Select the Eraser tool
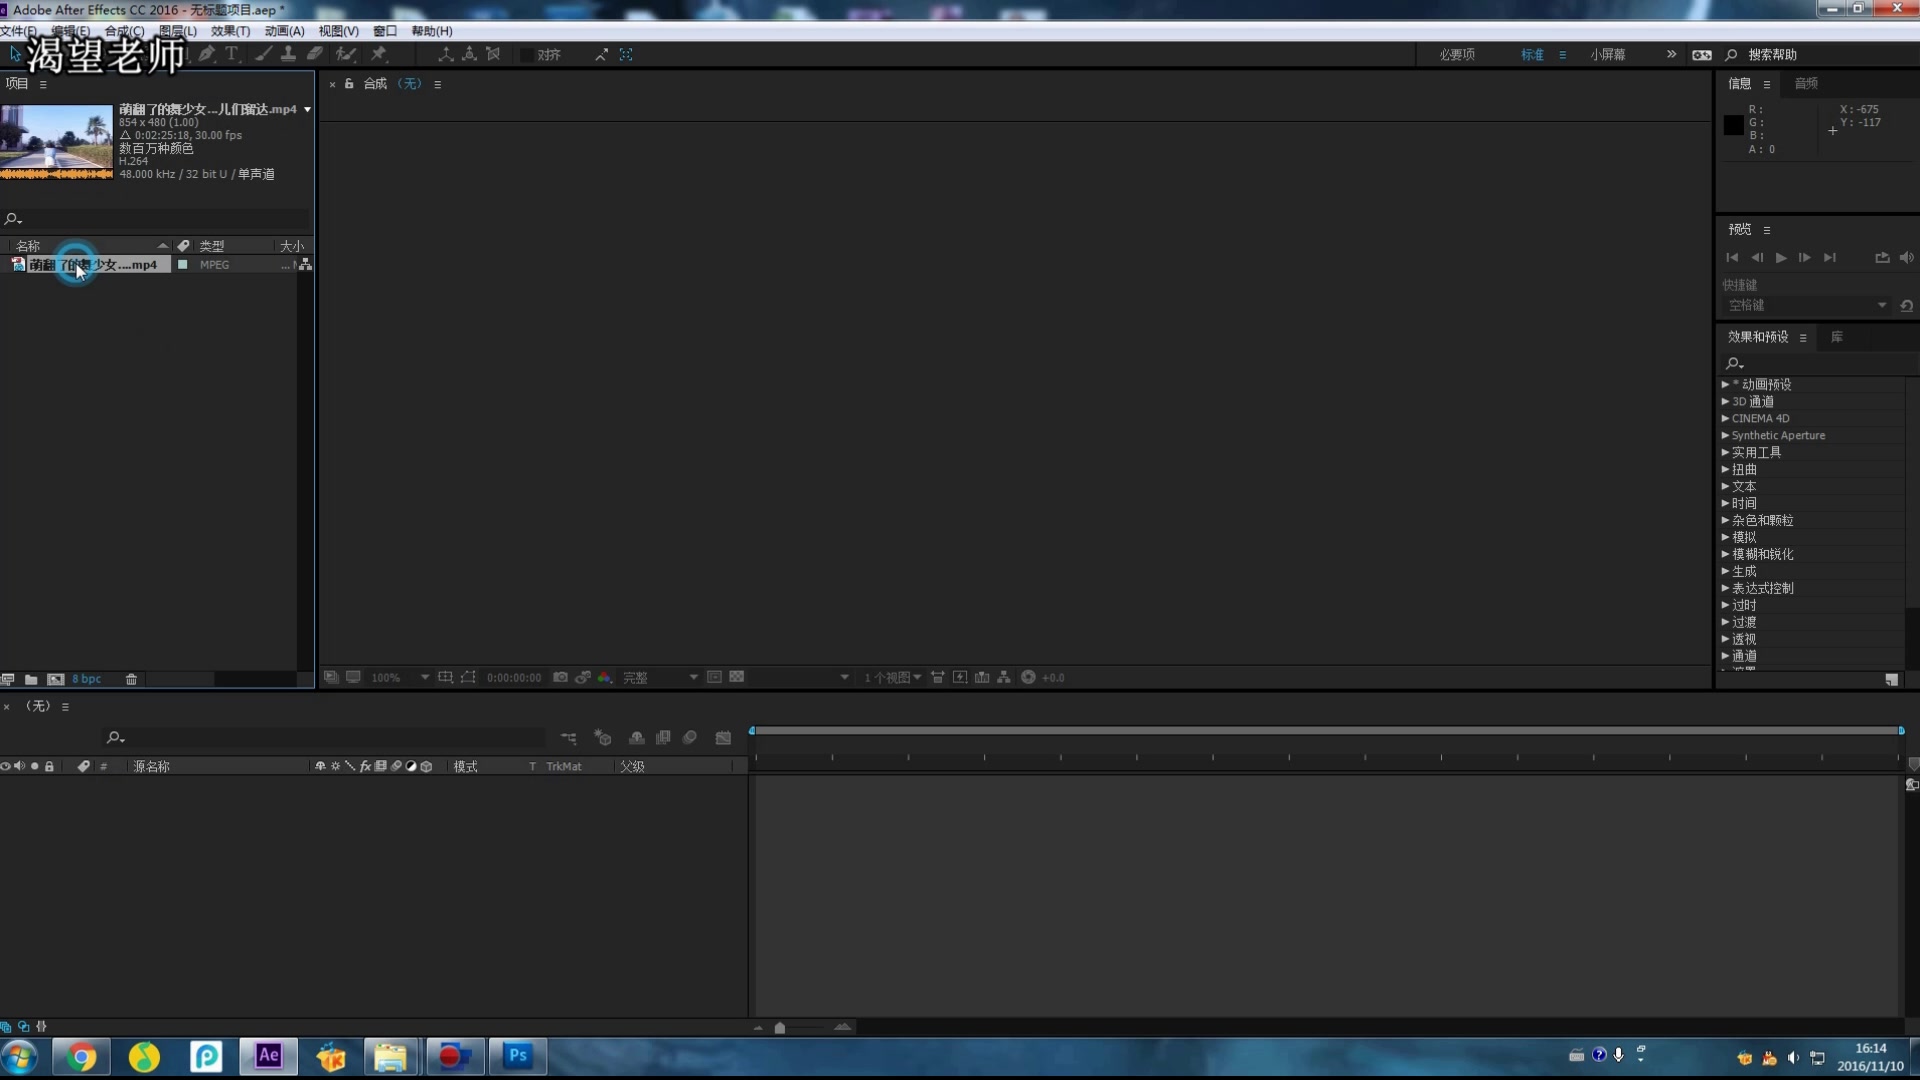 coord(315,54)
